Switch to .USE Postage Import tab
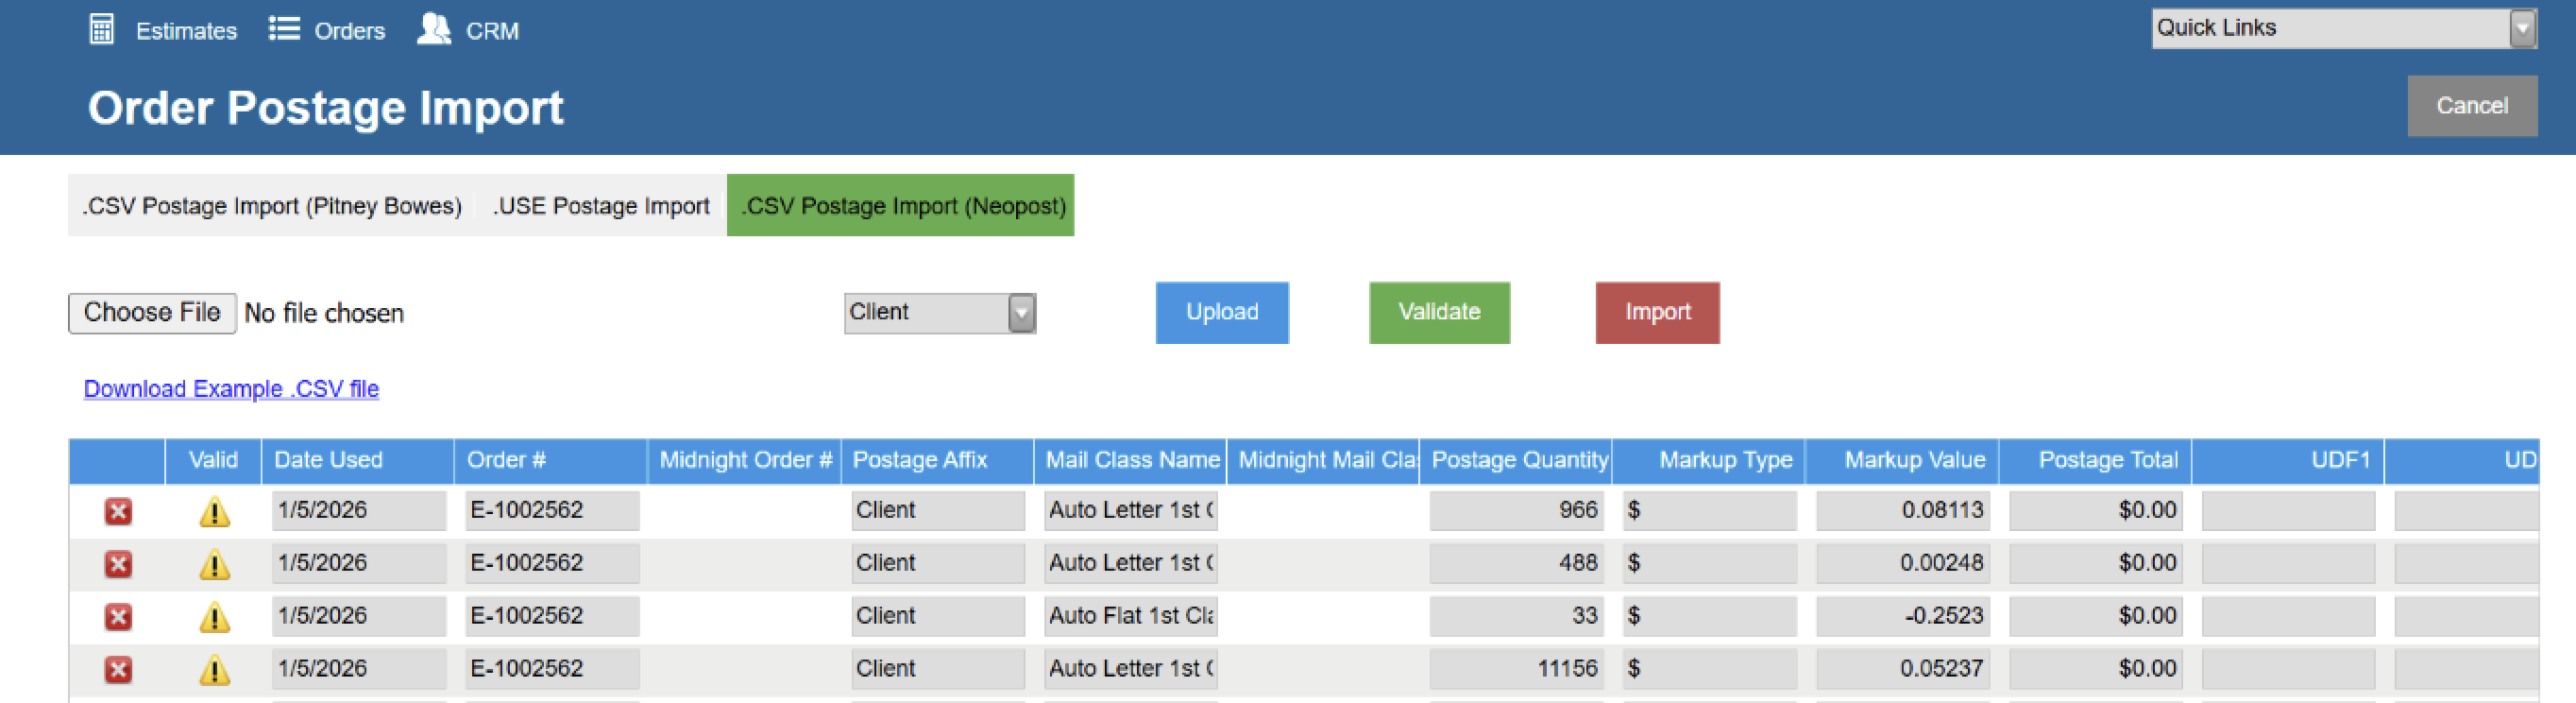Screen dimensions: 2576x703 click(601, 206)
